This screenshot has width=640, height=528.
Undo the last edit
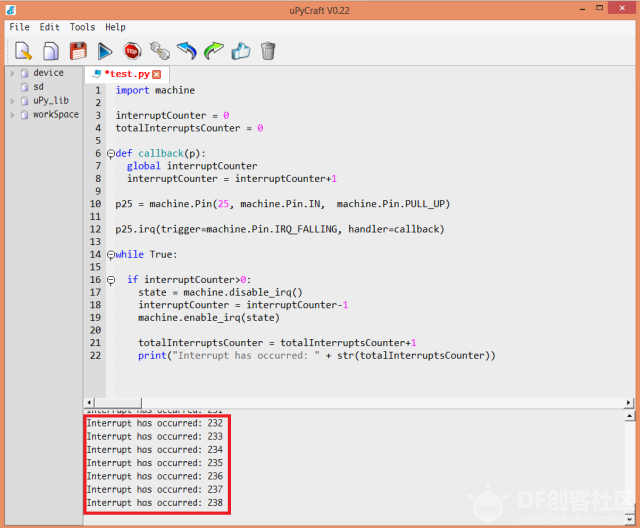coord(187,51)
